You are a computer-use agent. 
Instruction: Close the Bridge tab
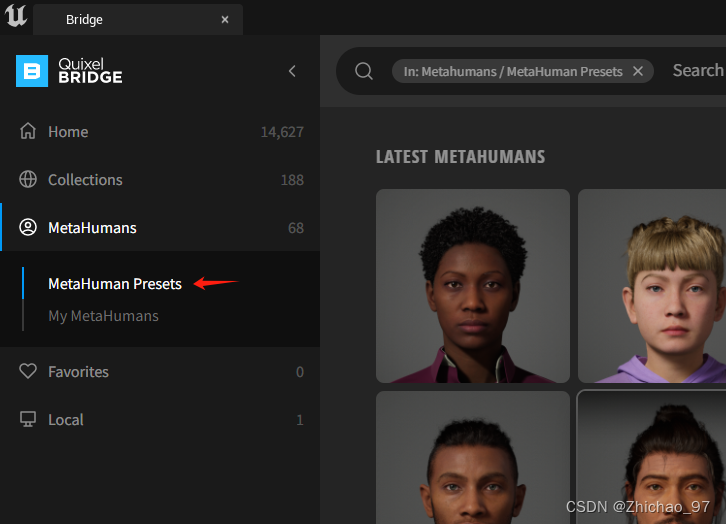[x=225, y=19]
